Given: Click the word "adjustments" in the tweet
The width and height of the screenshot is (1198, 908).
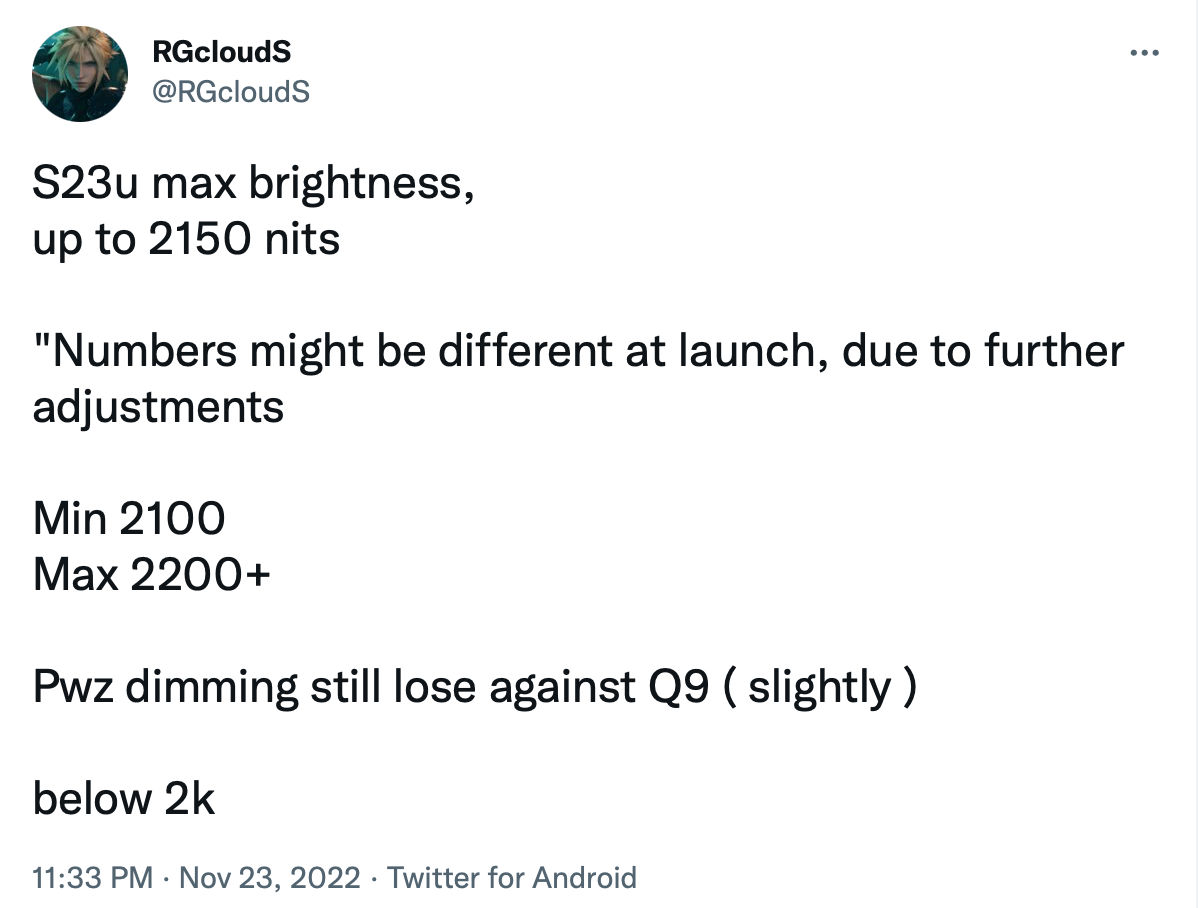Looking at the screenshot, I should tap(158, 407).
